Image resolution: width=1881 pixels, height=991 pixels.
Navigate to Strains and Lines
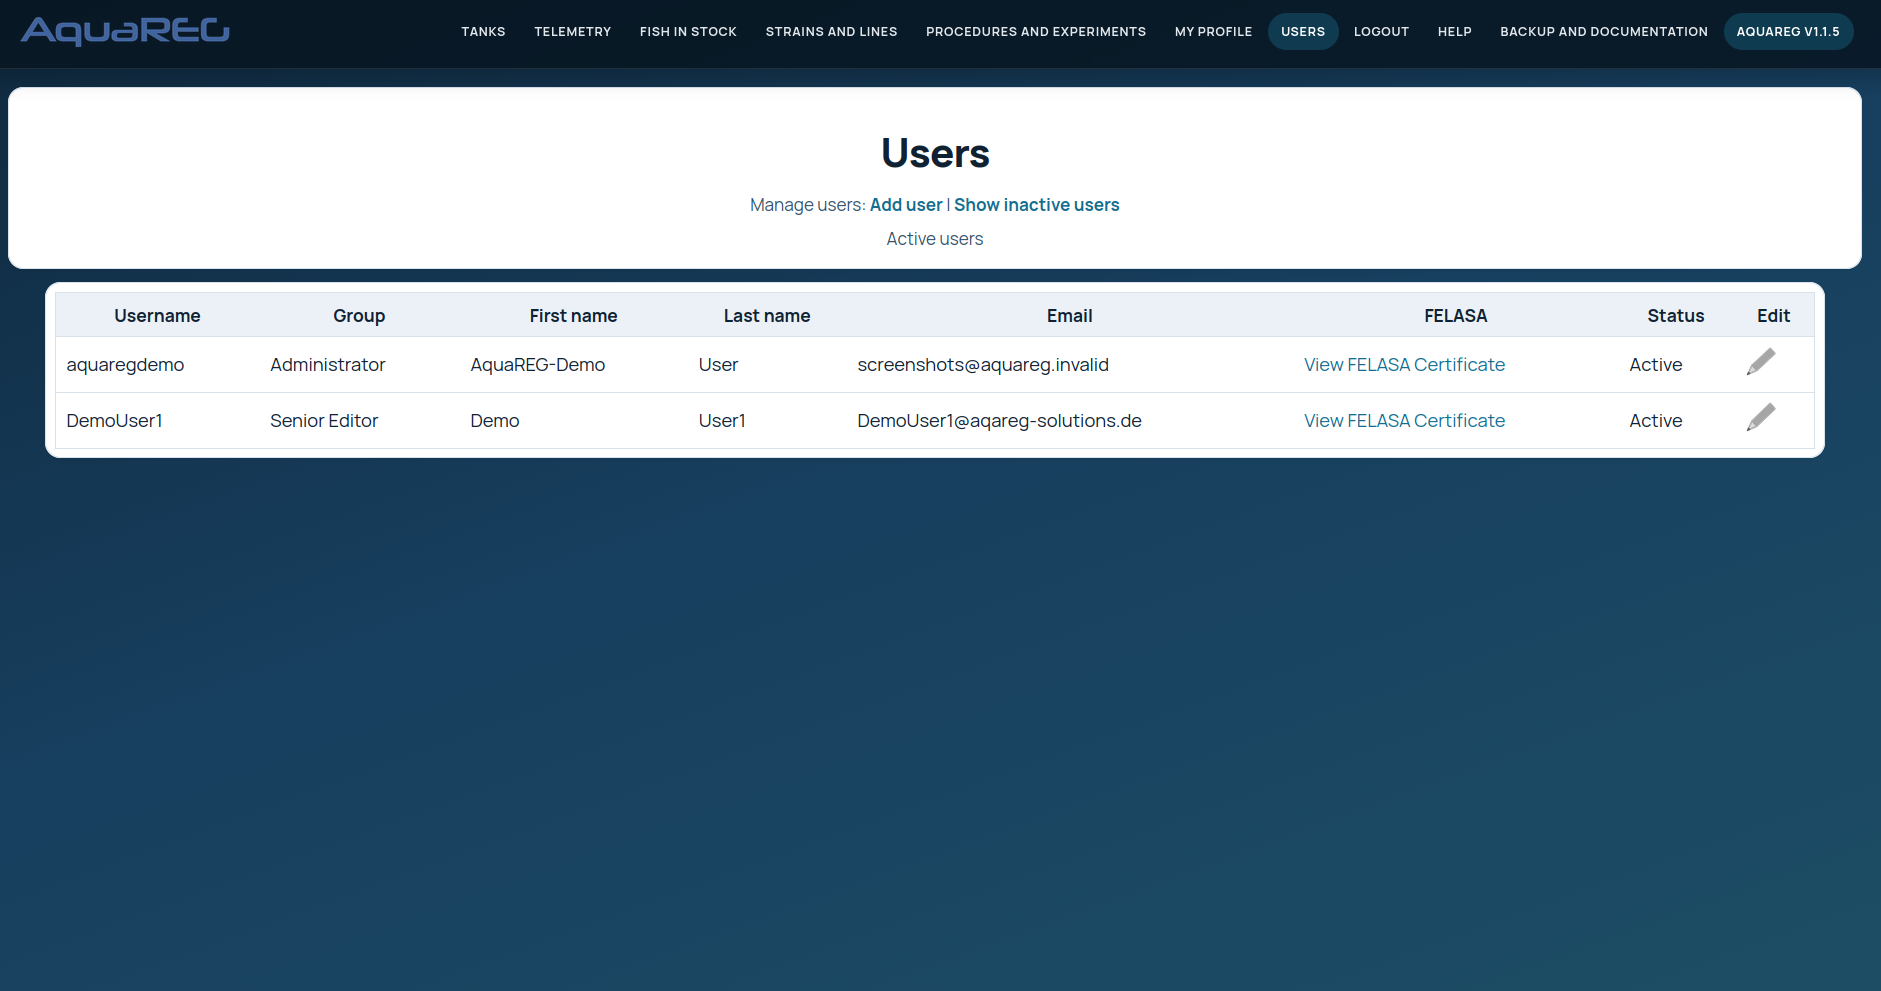pos(831,32)
